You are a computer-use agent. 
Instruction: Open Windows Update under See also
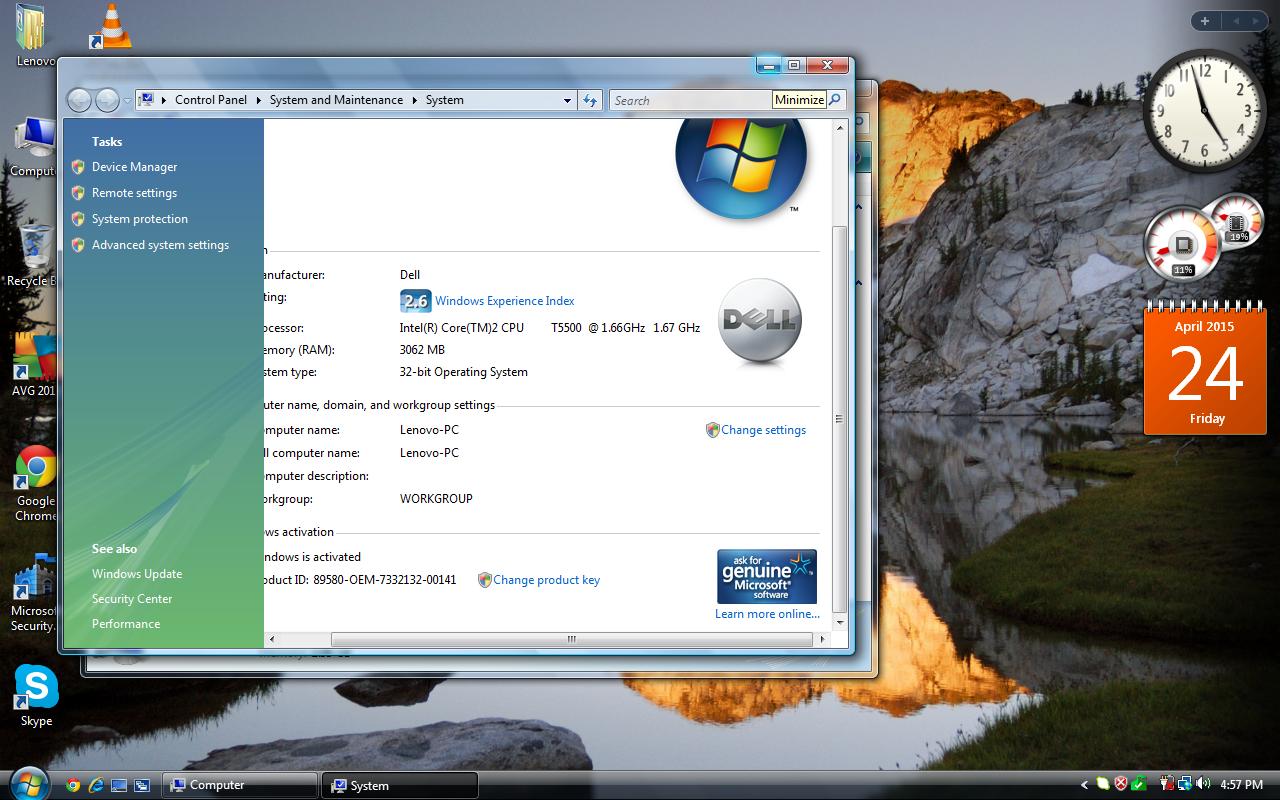pos(137,574)
